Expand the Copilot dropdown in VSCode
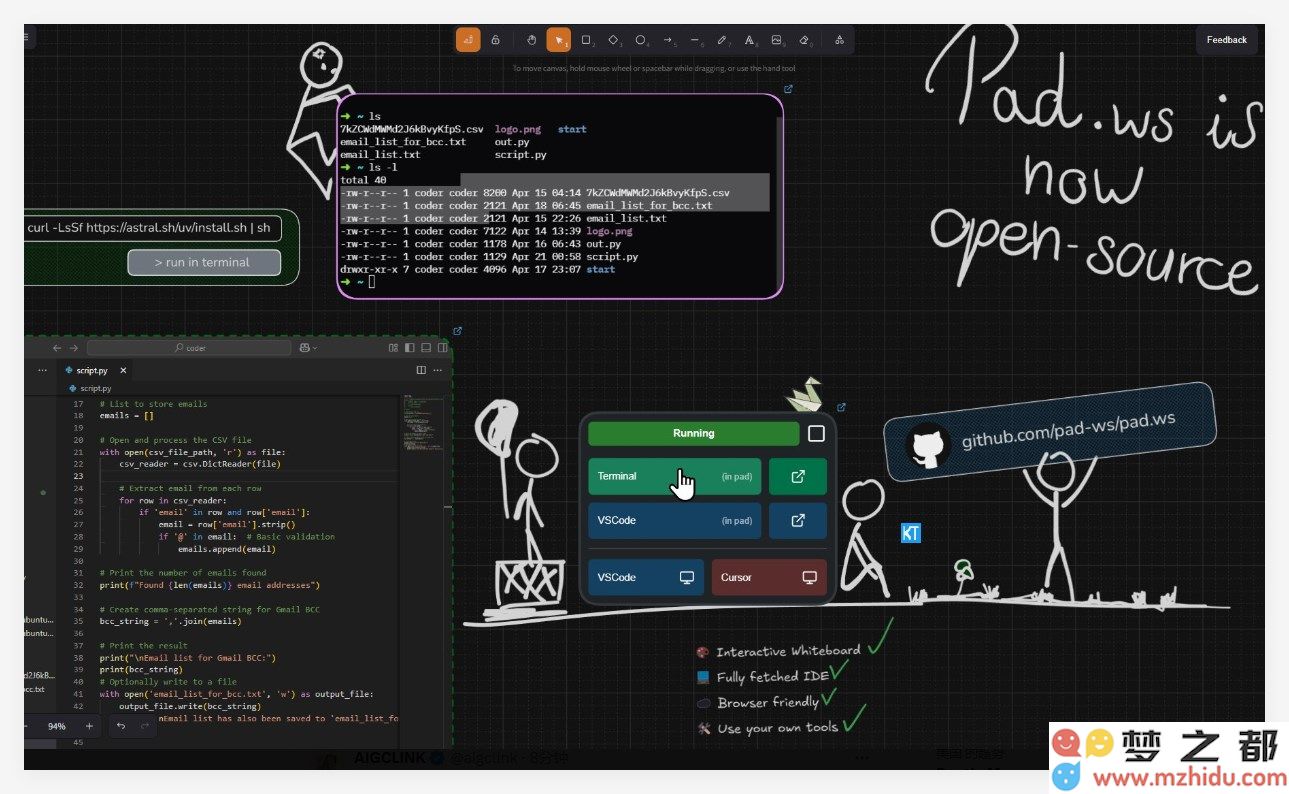 (x=308, y=348)
